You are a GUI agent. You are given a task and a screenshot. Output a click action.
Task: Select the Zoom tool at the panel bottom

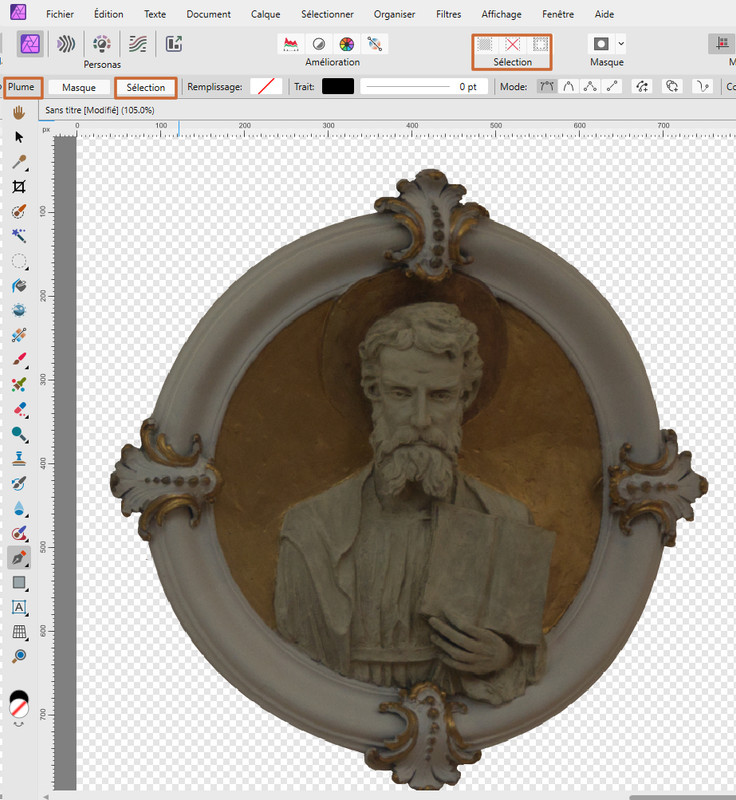19,656
